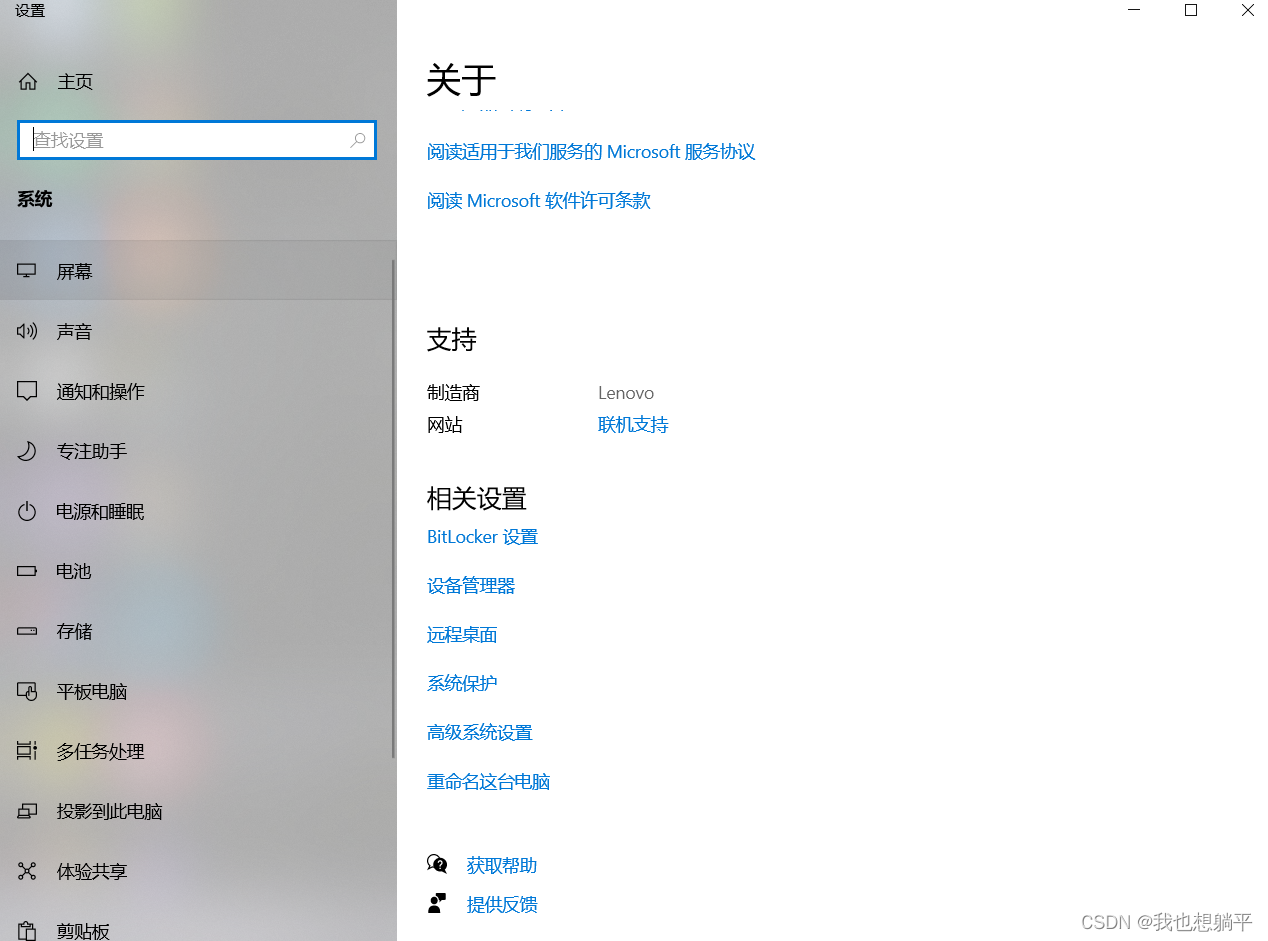Go to 通知和操作 settings
Image resolution: width=1268 pixels, height=941 pixels.
[197, 391]
